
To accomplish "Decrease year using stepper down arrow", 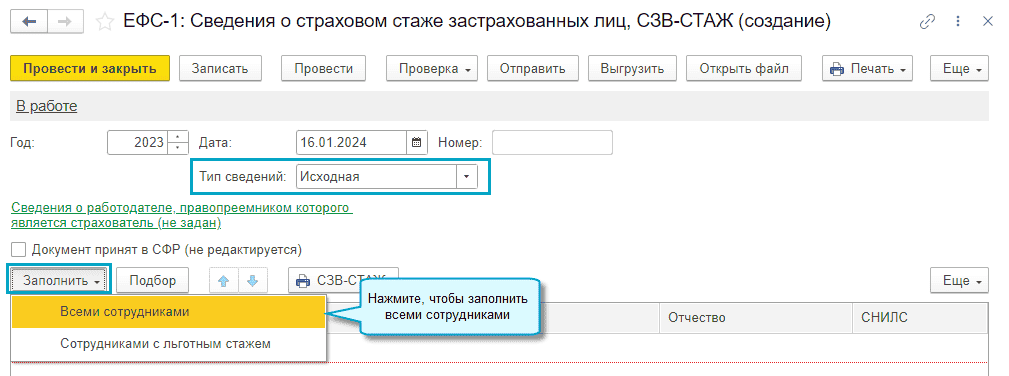I will 178,149.
